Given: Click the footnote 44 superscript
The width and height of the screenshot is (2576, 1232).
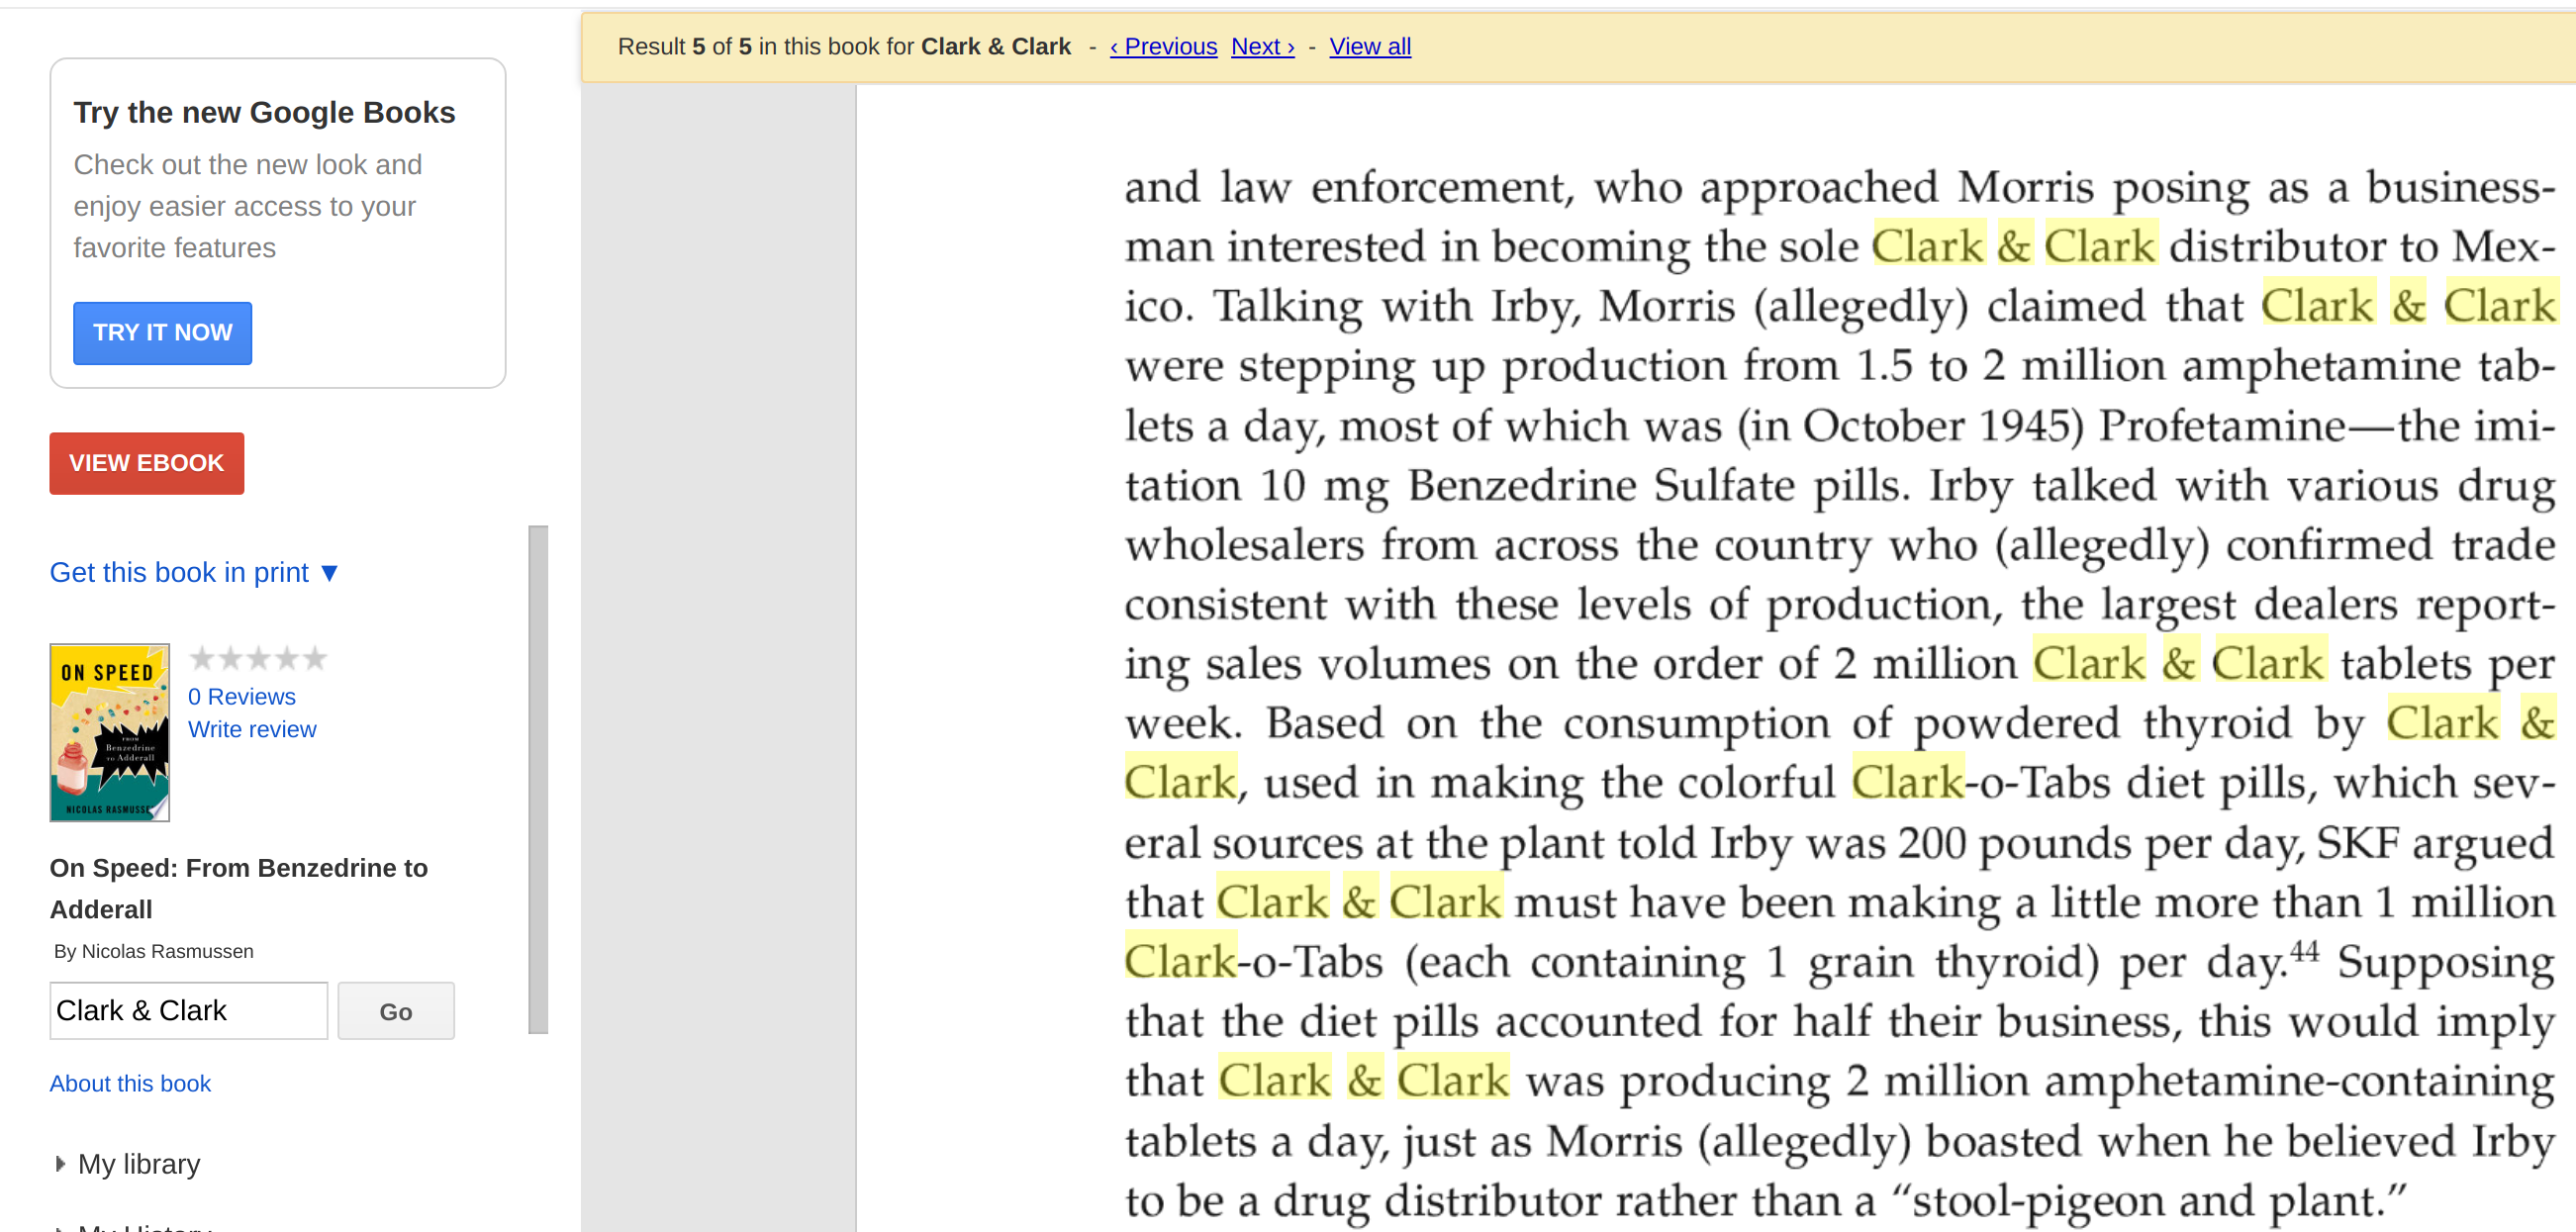Looking at the screenshot, I should click(2304, 949).
